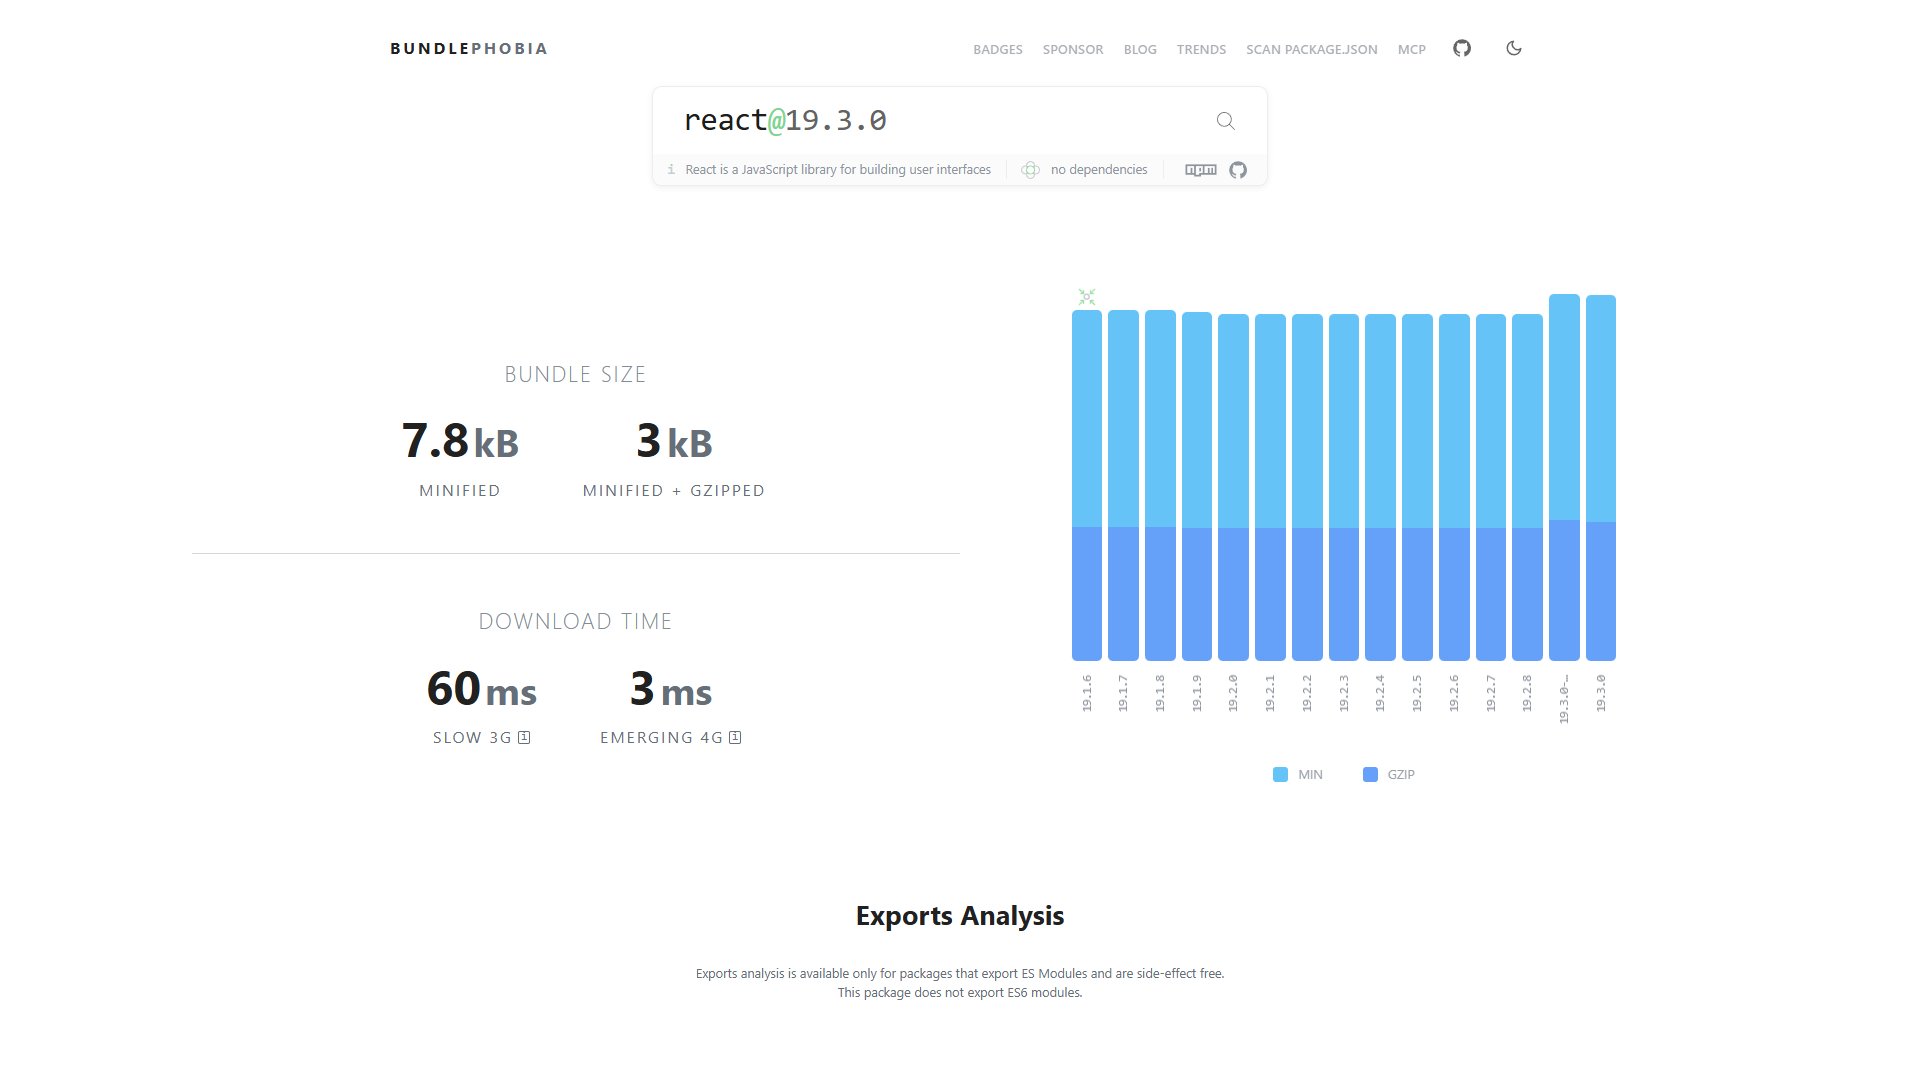The height and width of the screenshot is (1080, 1920).
Task: Click the "19.2.8" version label under the chart
Action: click(1527, 693)
